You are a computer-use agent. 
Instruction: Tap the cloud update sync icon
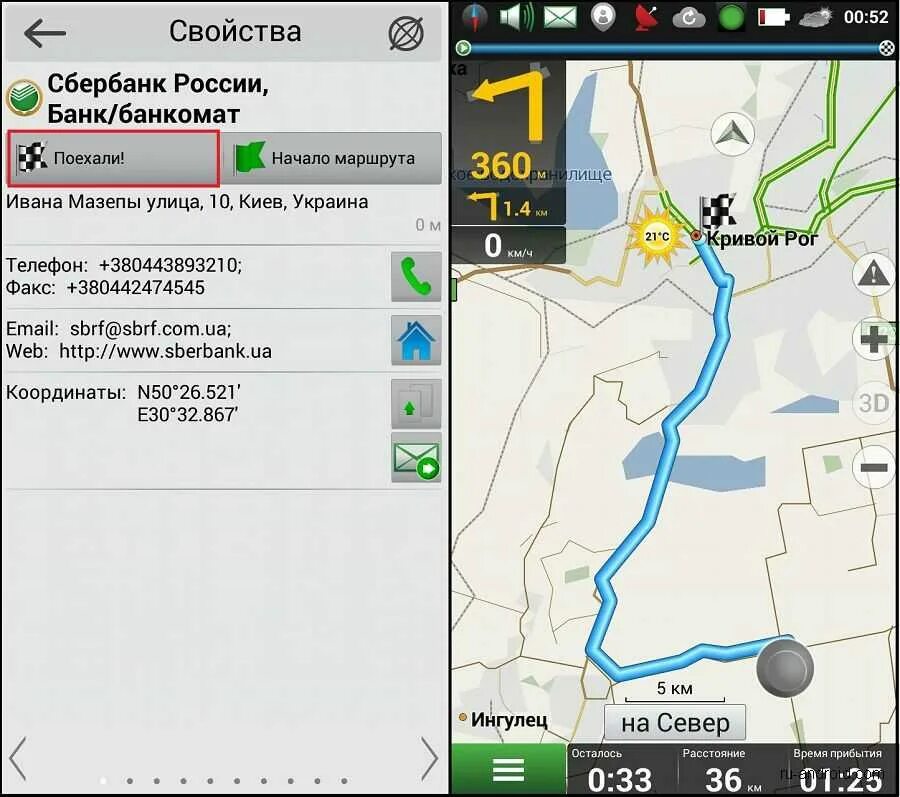pyautogui.click(x=689, y=18)
